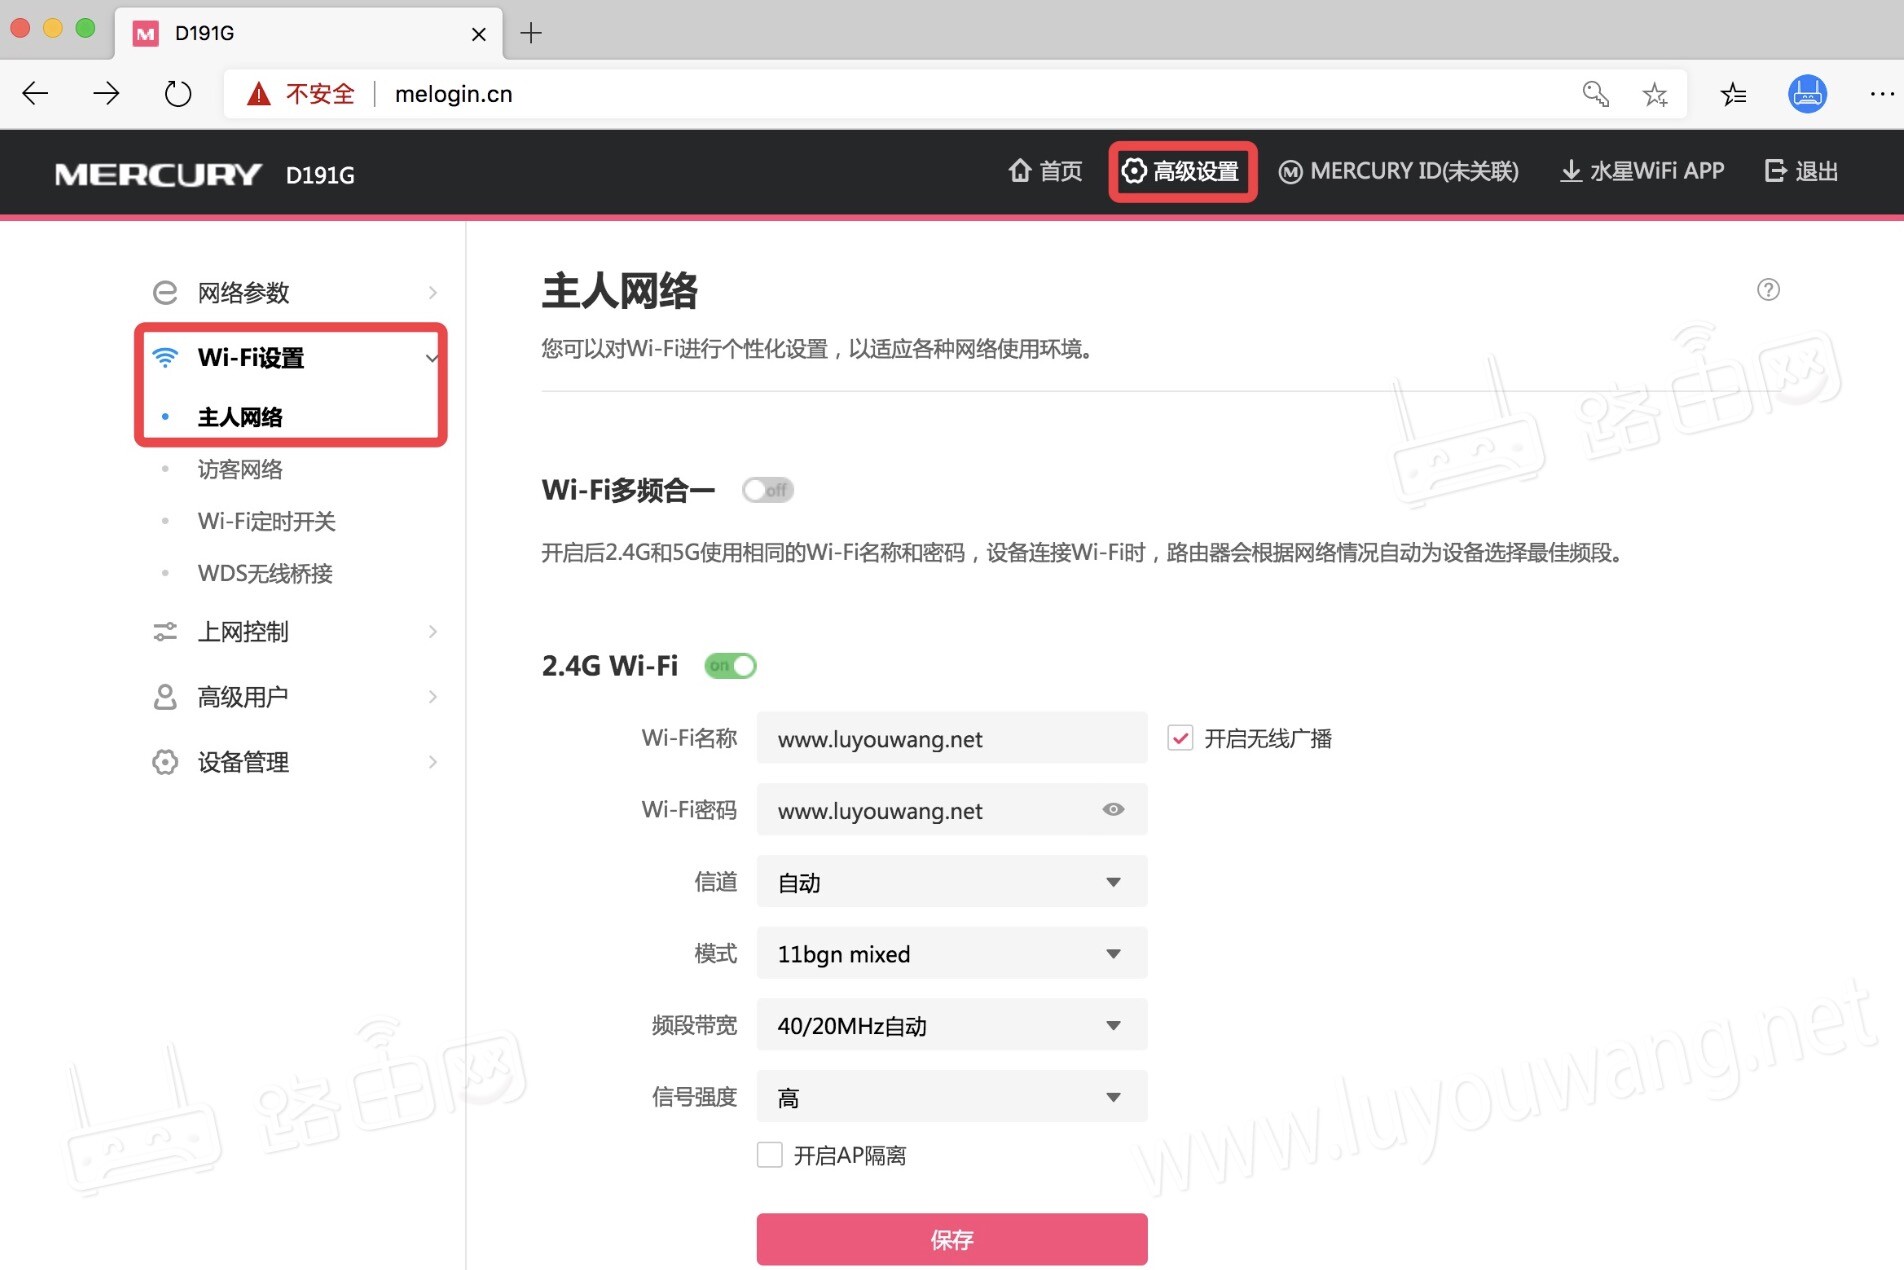
Task: Click the internet control sliders icon
Action: point(165,632)
